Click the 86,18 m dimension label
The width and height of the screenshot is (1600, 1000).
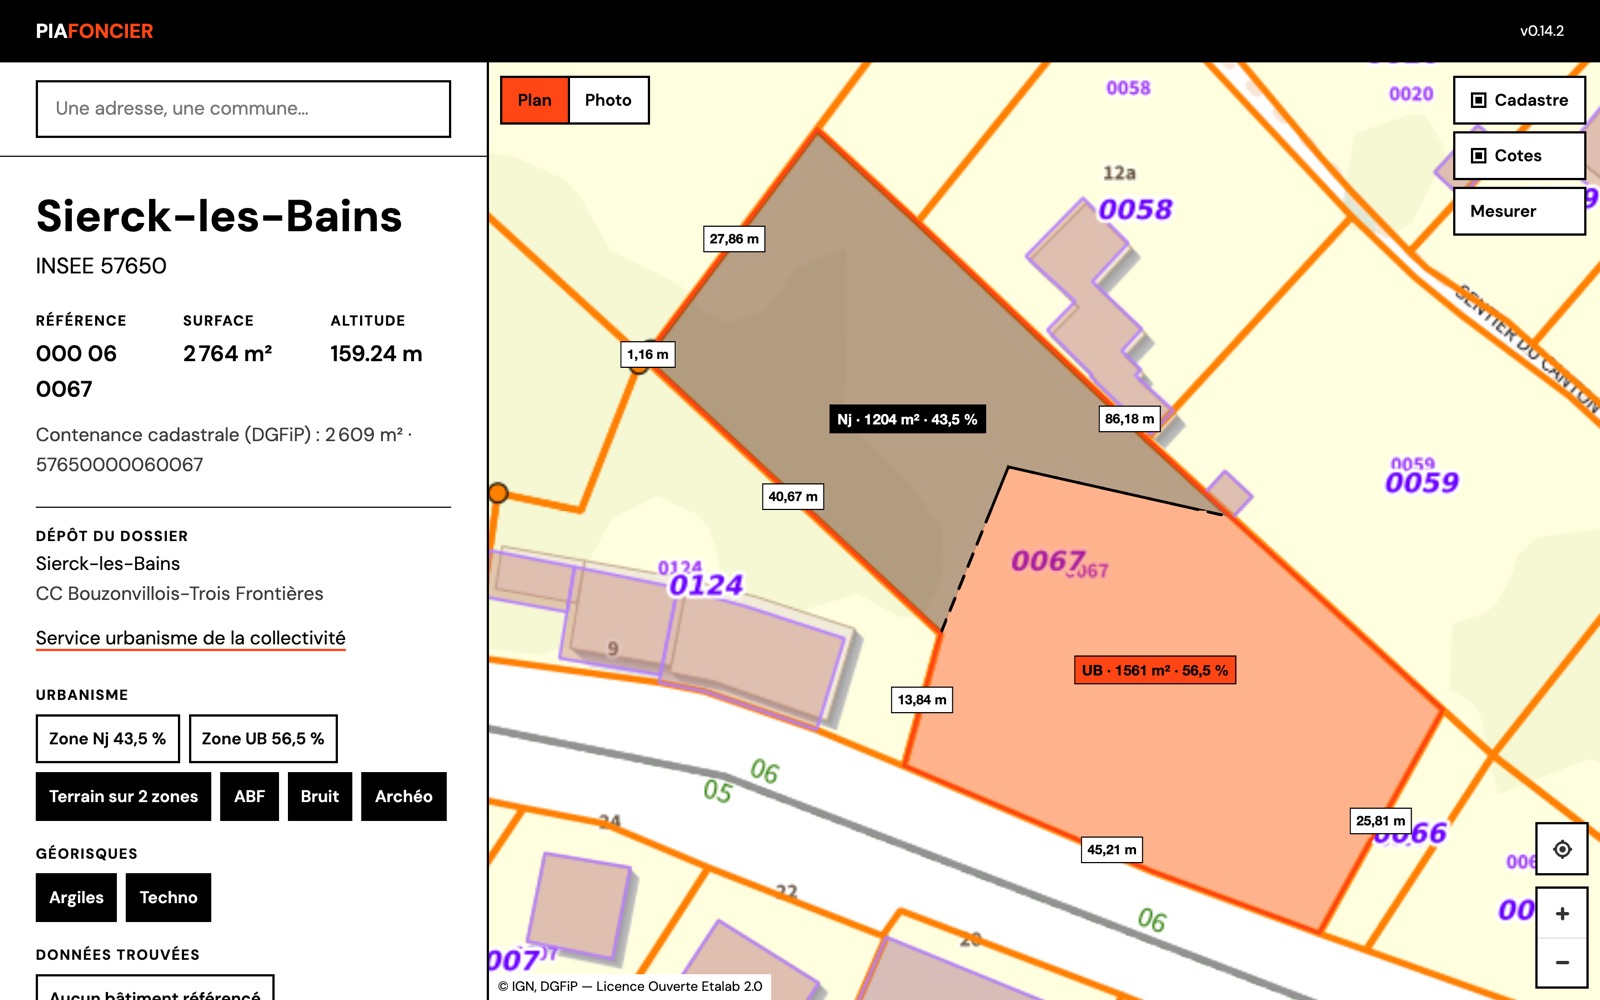[1129, 419]
